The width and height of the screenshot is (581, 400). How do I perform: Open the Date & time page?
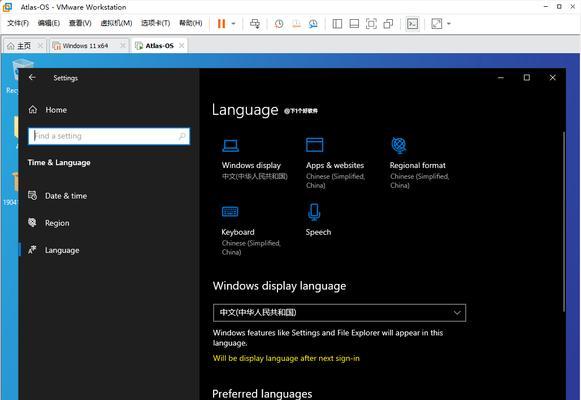pyautogui.click(x=58, y=196)
